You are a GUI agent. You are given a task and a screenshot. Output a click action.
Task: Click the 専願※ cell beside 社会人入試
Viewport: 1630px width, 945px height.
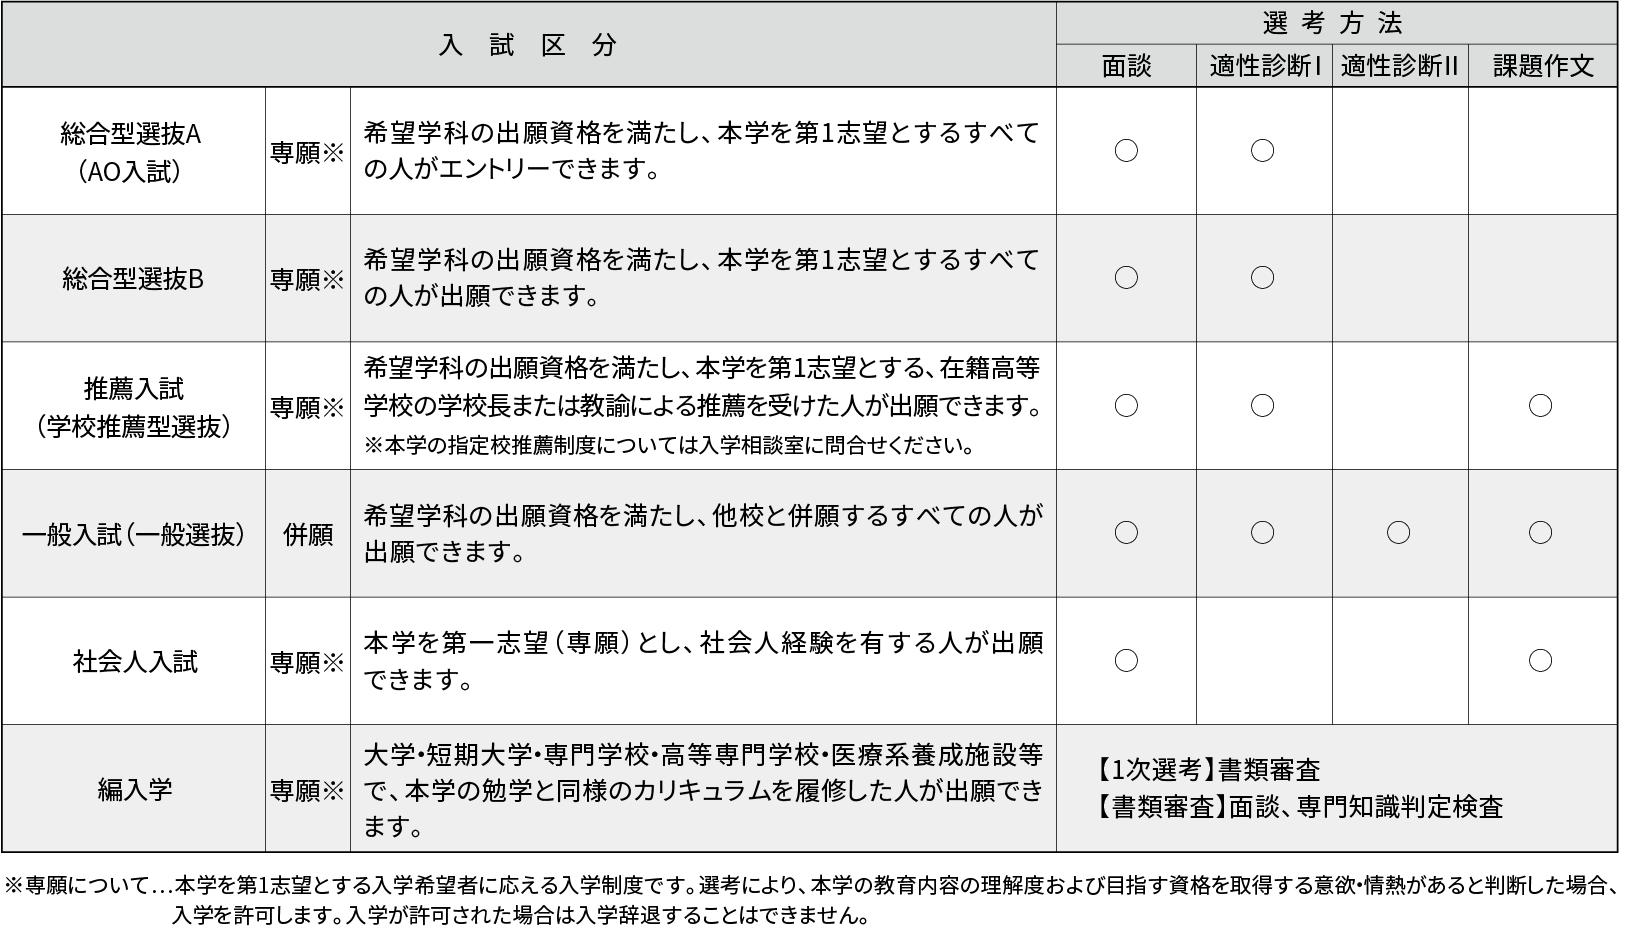[307, 662]
